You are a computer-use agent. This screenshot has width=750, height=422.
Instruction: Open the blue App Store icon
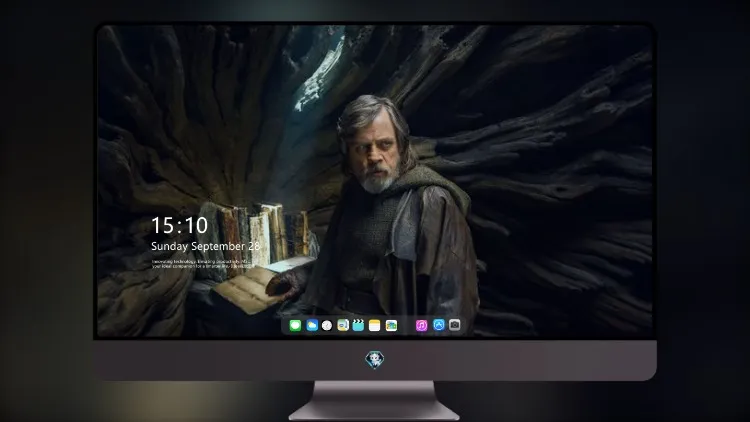point(439,325)
